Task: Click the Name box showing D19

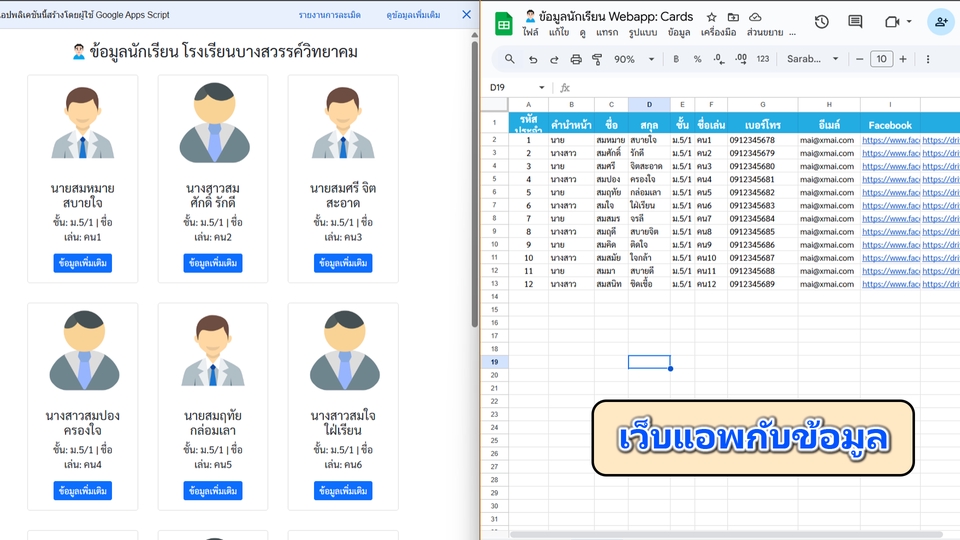Action: pyautogui.click(x=511, y=88)
